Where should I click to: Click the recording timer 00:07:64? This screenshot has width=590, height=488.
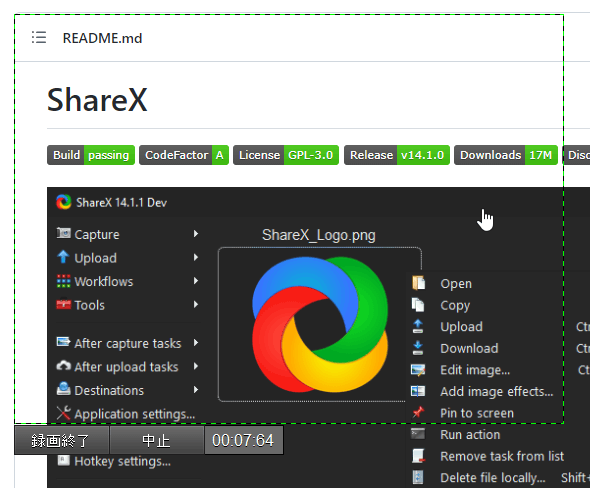244,440
